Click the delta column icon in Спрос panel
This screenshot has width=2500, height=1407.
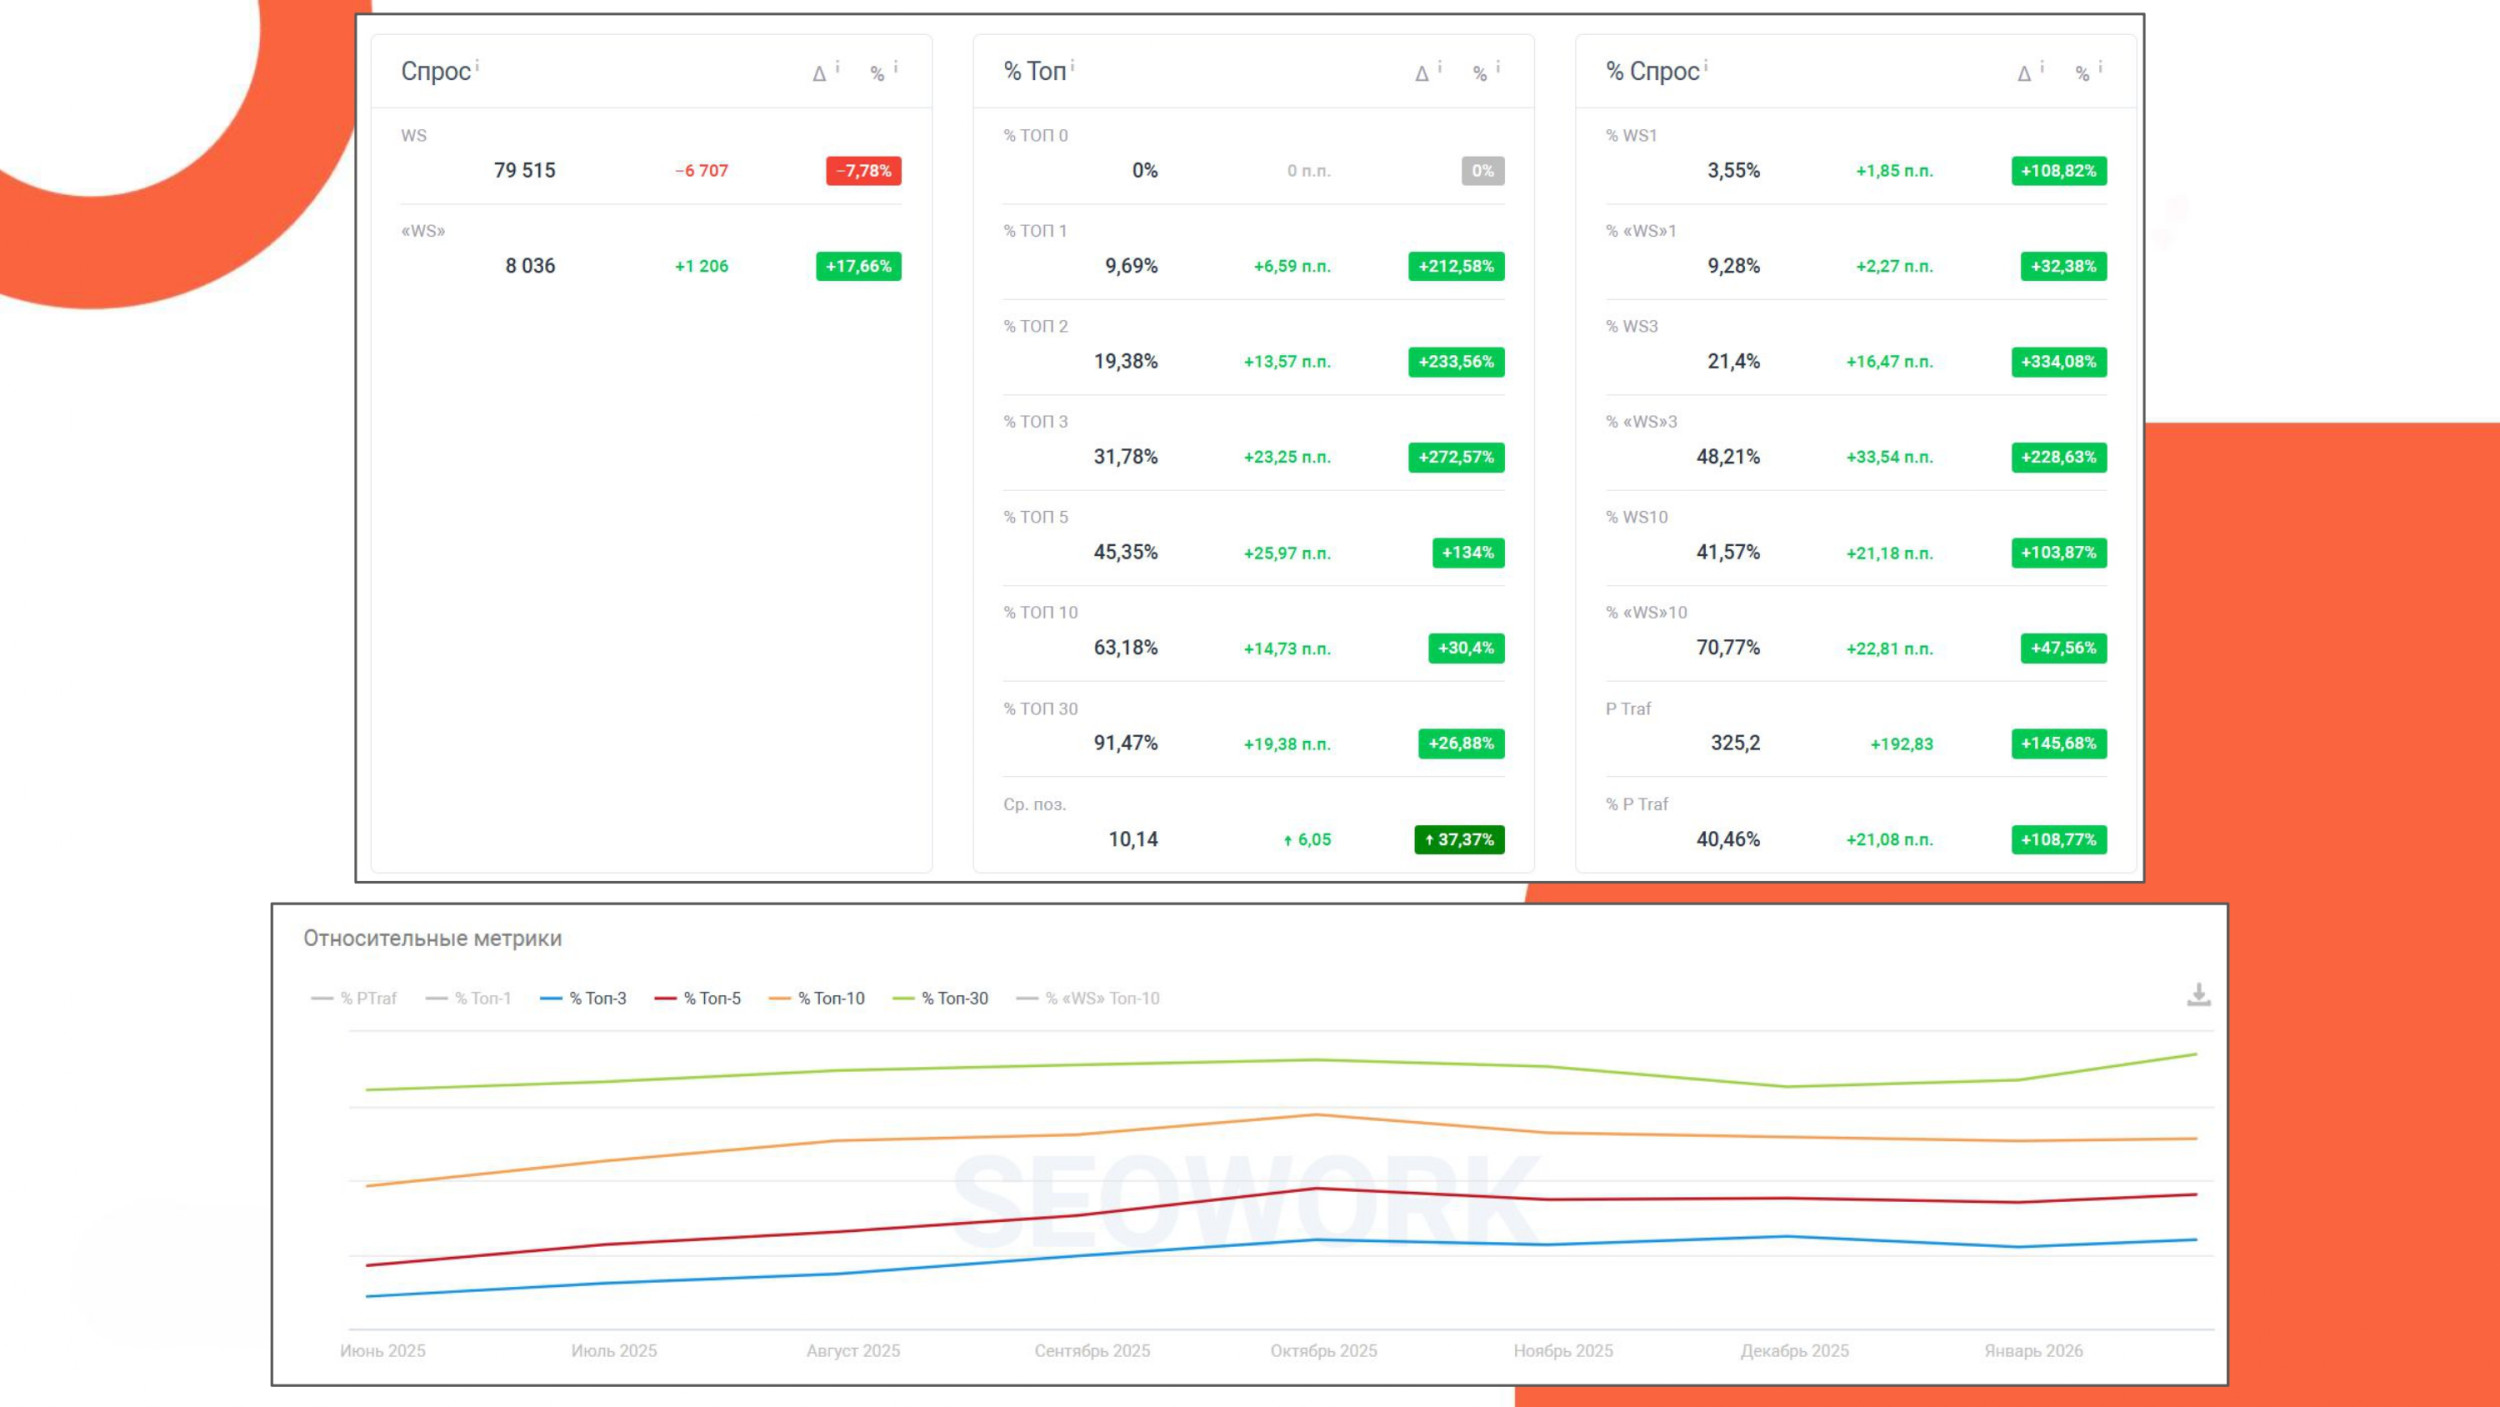pos(819,73)
